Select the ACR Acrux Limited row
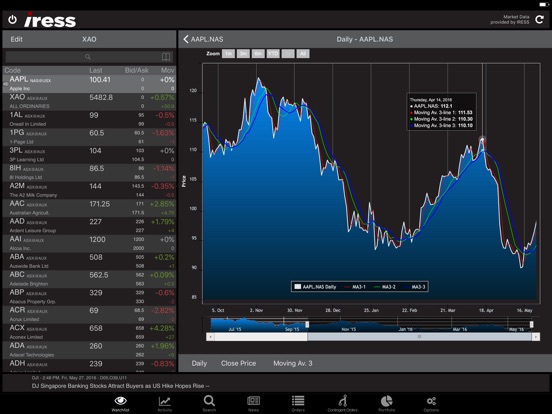This screenshot has height=414, width=552. (x=89, y=315)
